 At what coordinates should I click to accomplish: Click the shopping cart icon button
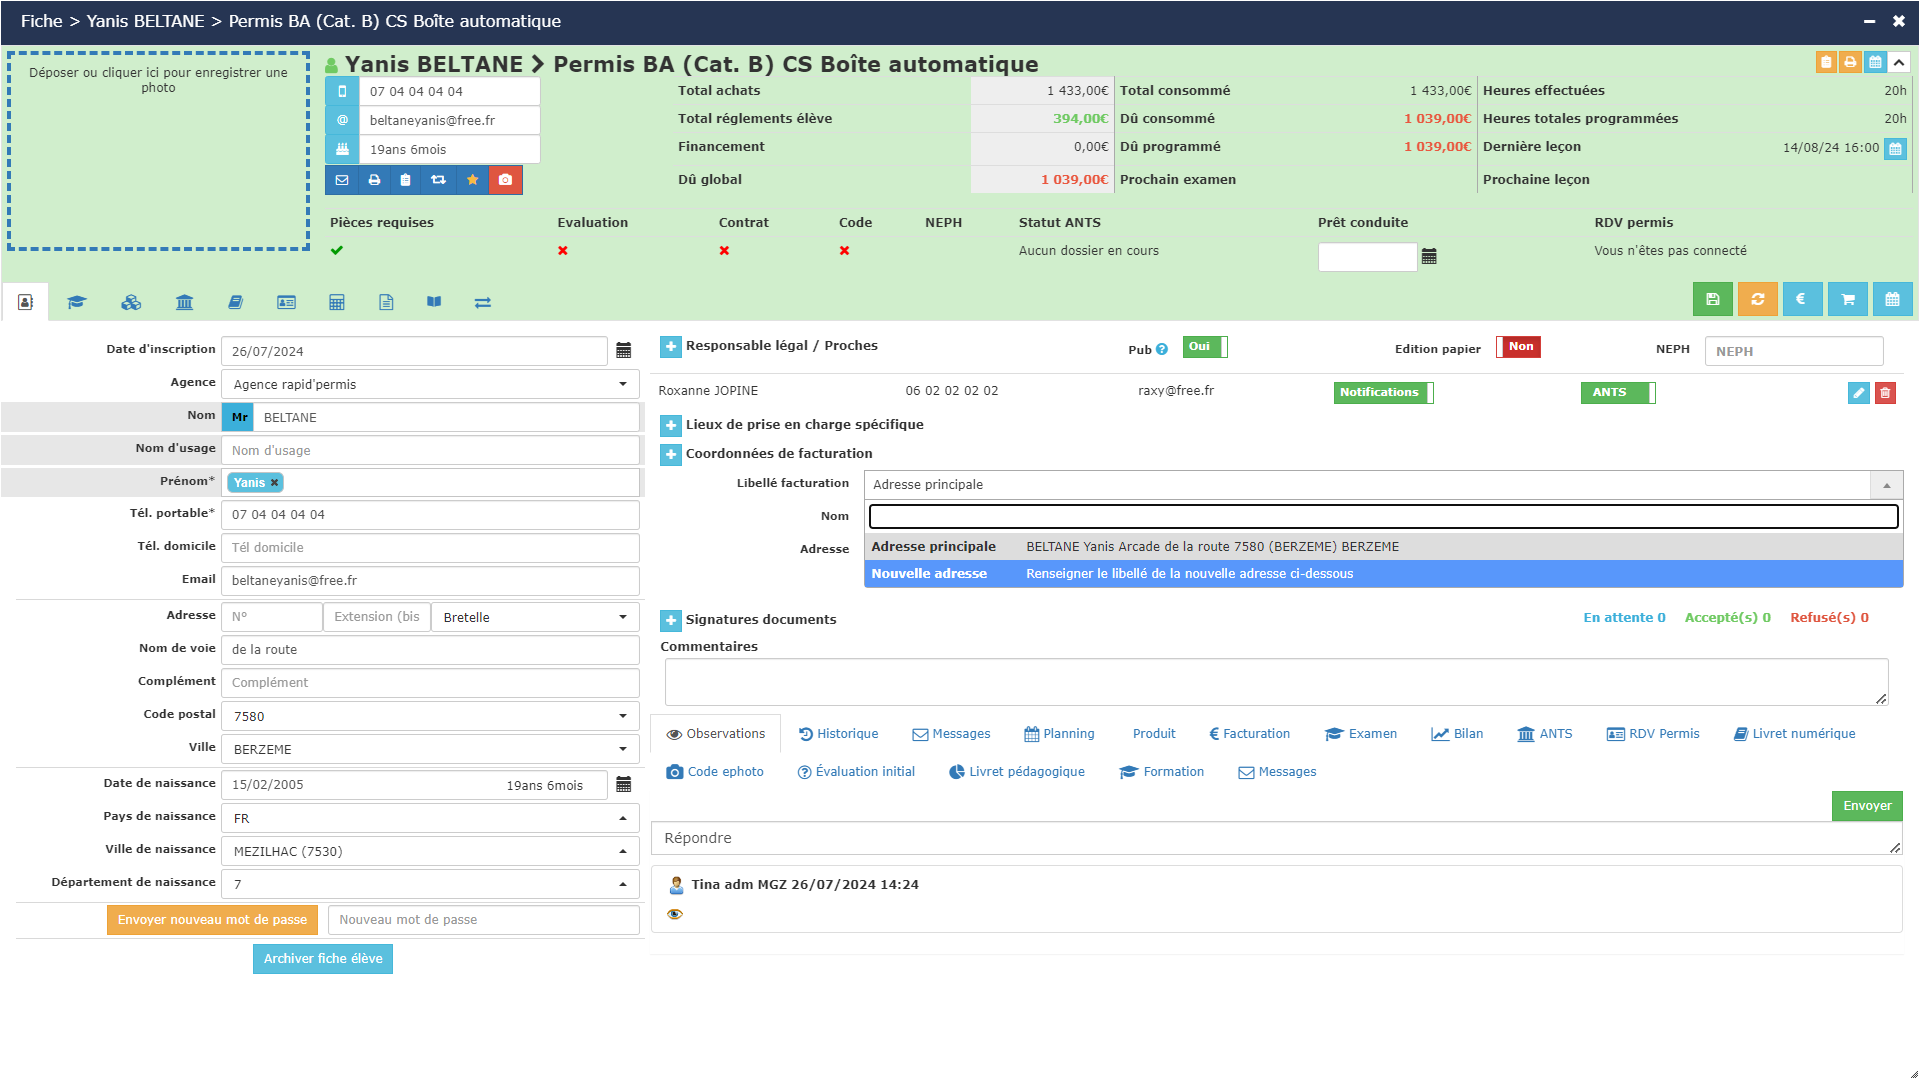[1847, 299]
